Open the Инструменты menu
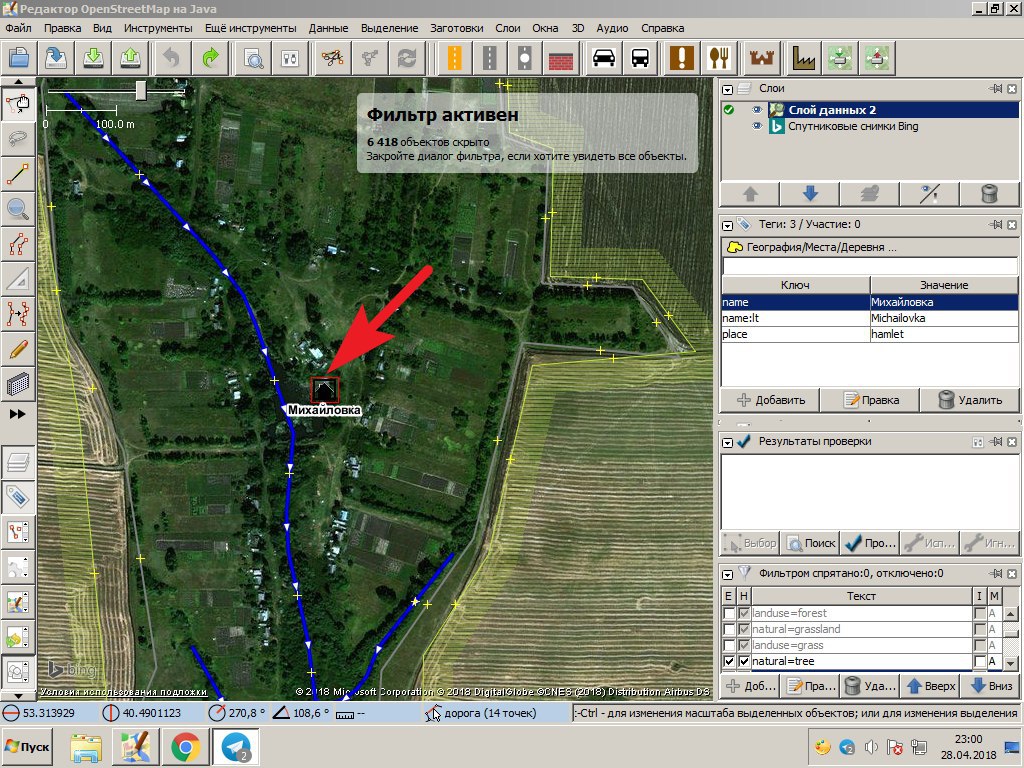 click(x=156, y=28)
